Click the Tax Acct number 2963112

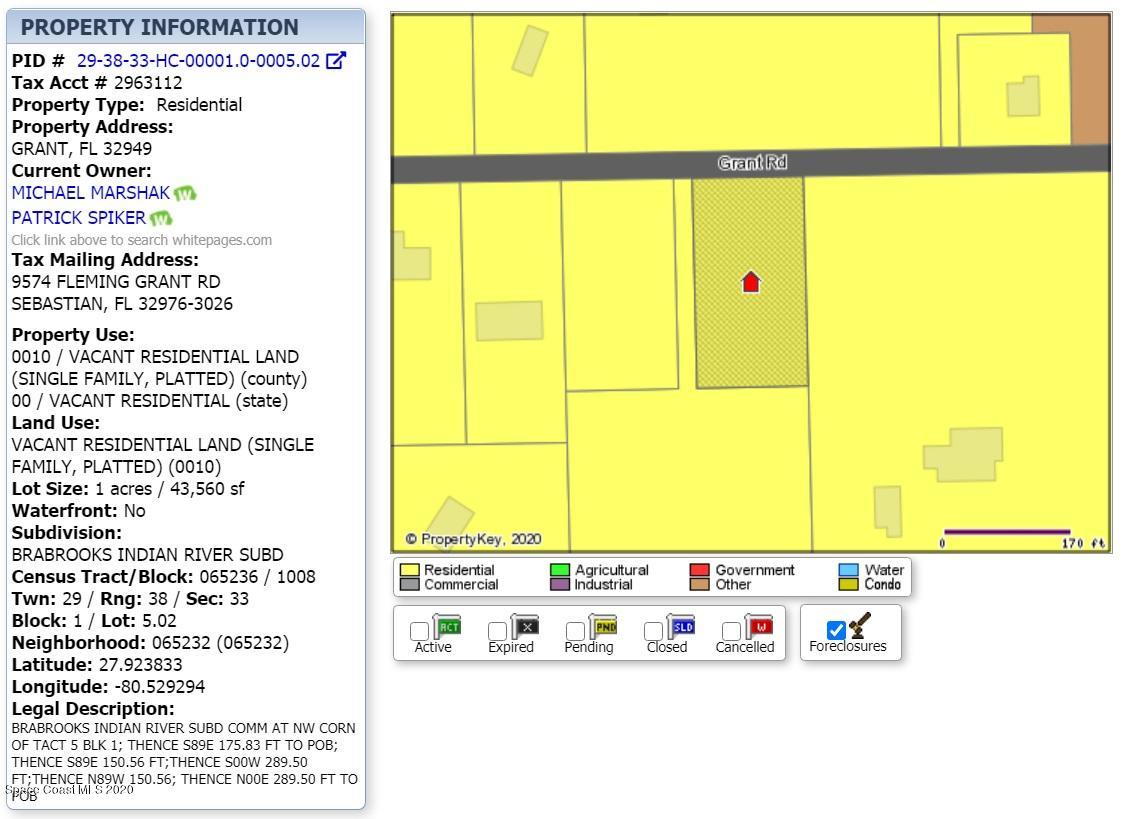coord(148,83)
